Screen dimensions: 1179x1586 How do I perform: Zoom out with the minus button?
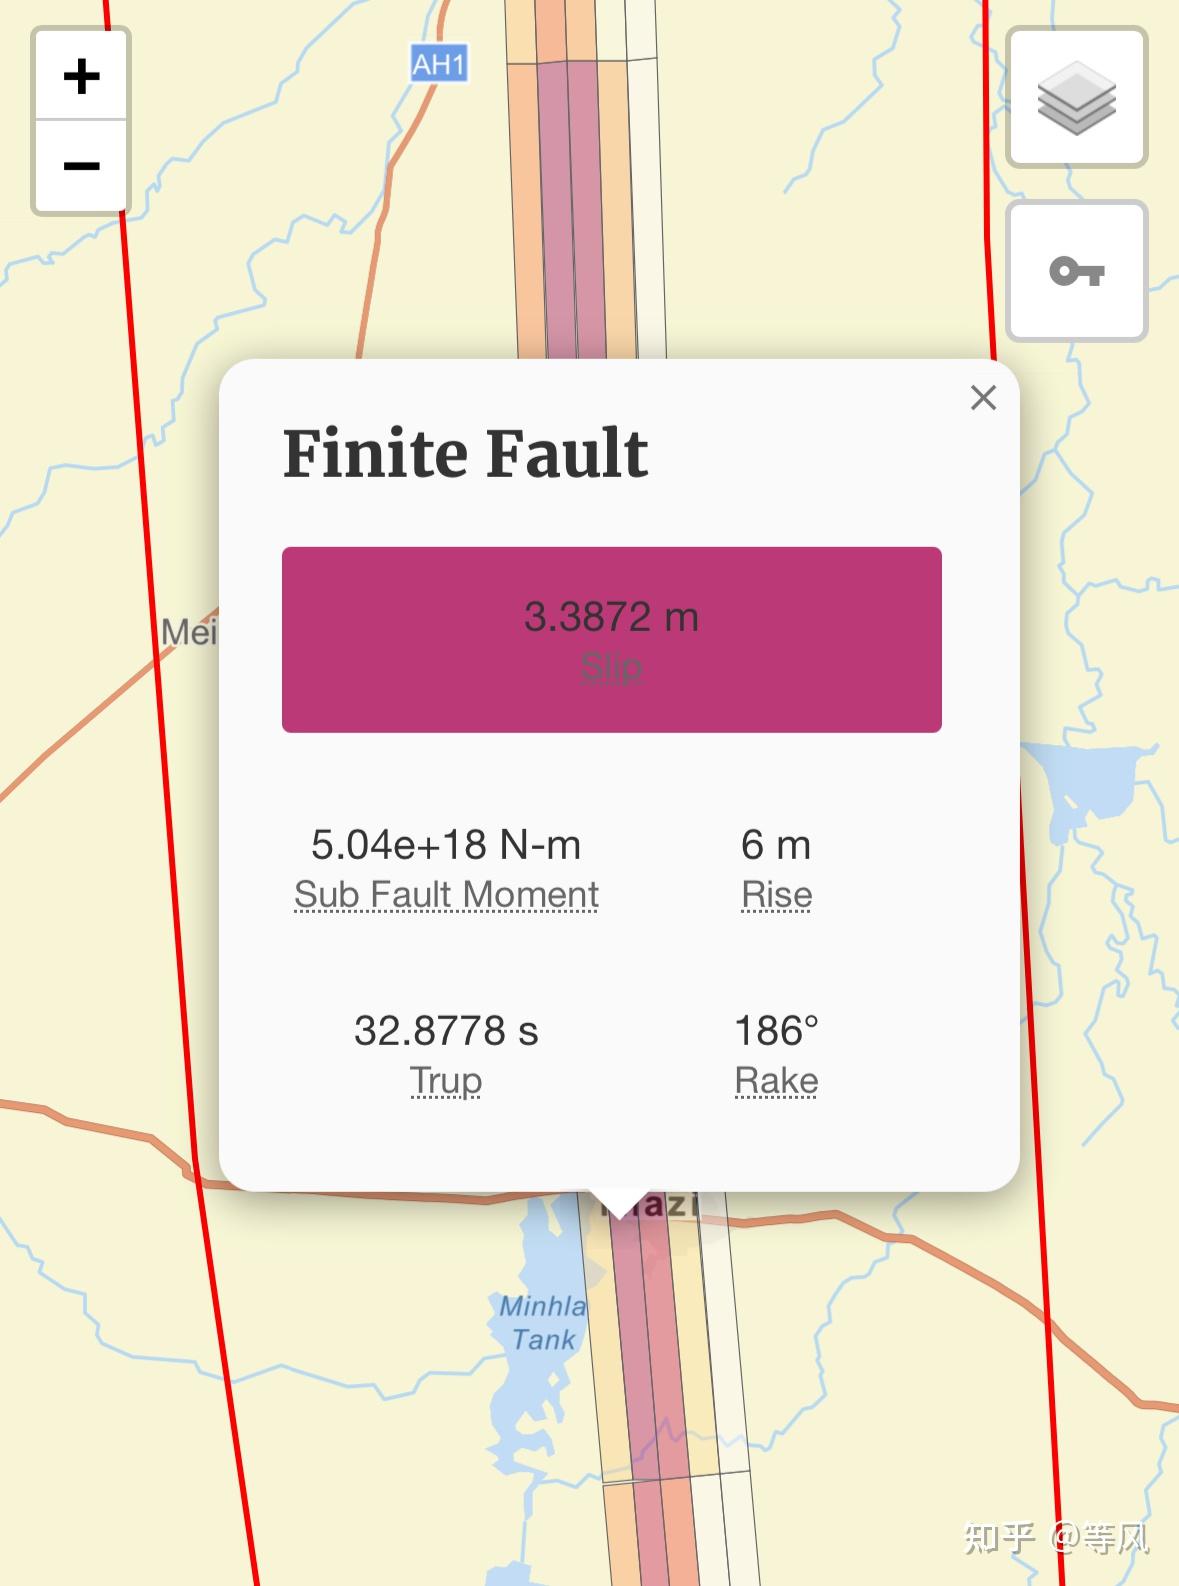(81, 165)
